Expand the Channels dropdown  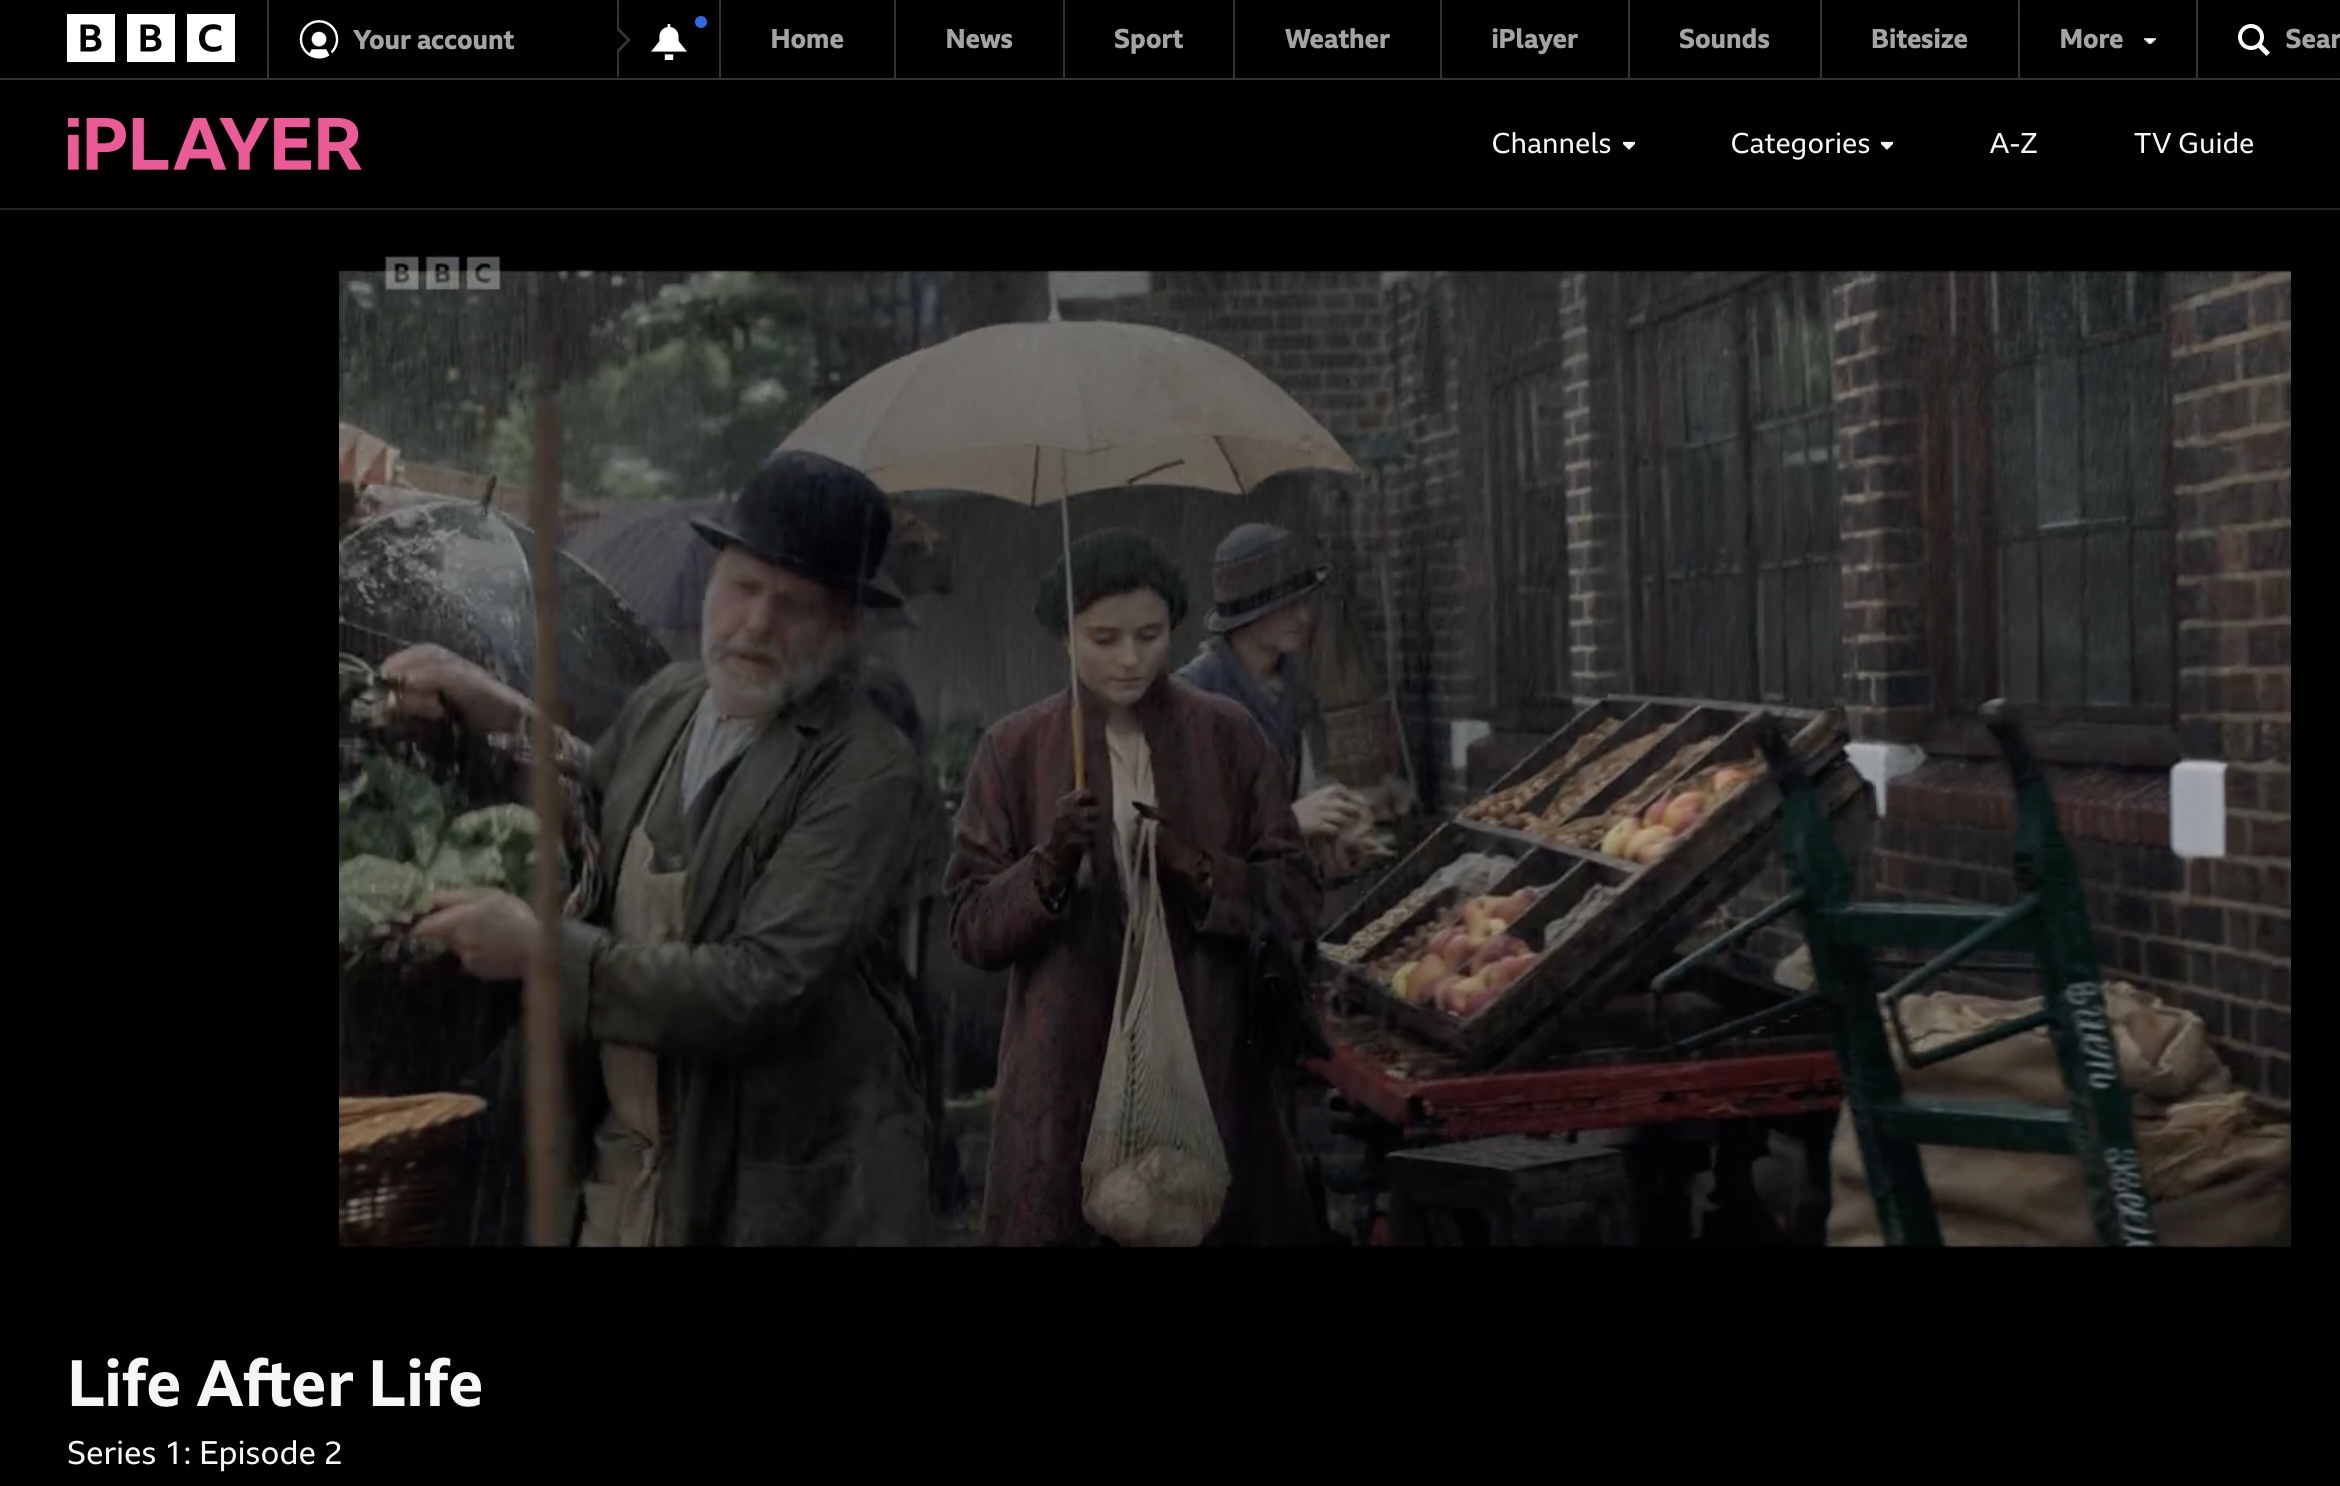(x=1564, y=144)
